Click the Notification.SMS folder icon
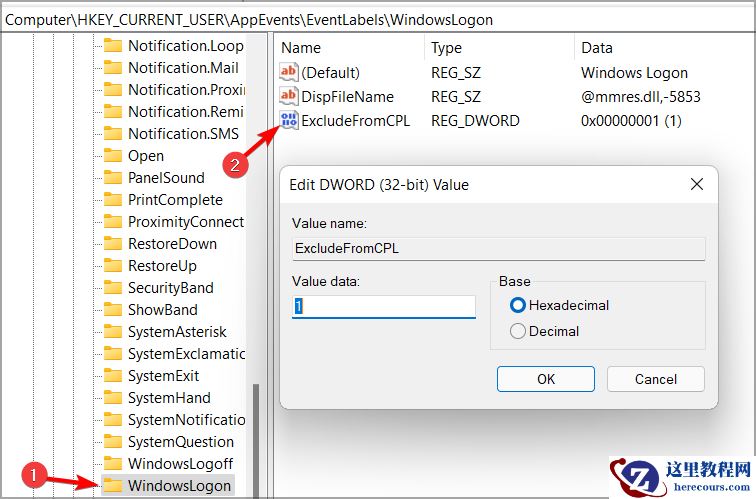The height and width of the screenshot is (499, 756). tap(113, 134)
